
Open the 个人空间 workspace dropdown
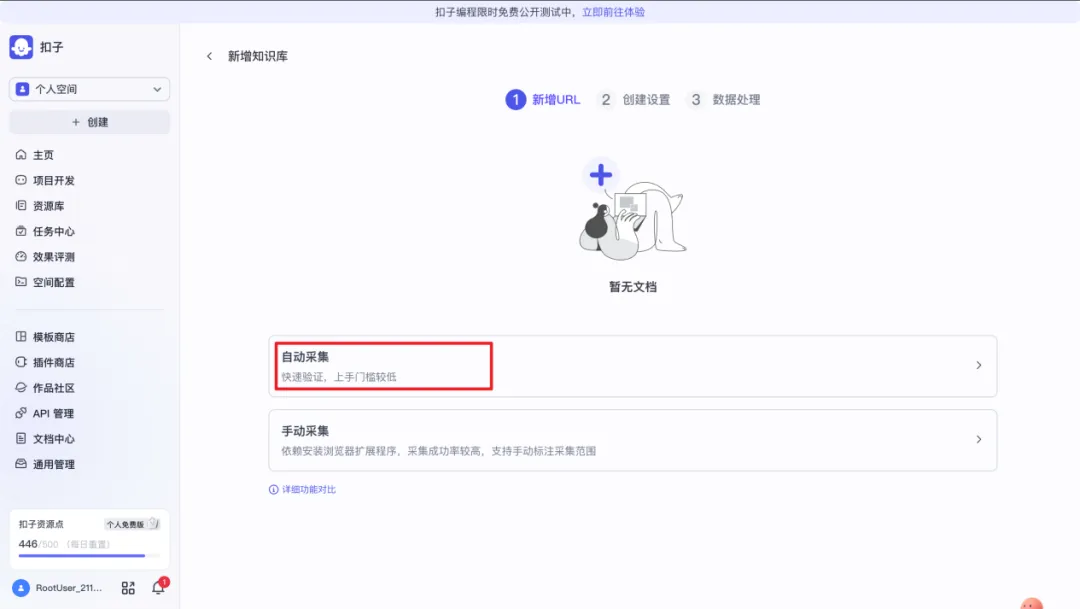pyautogui.click(x=90, y=89)
